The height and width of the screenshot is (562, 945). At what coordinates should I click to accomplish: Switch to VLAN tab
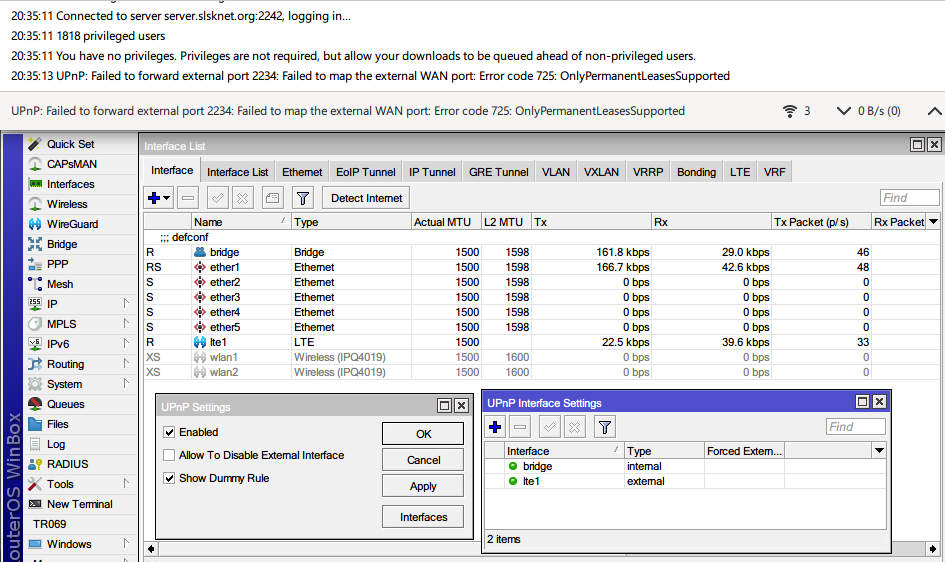tap(556, 172)
